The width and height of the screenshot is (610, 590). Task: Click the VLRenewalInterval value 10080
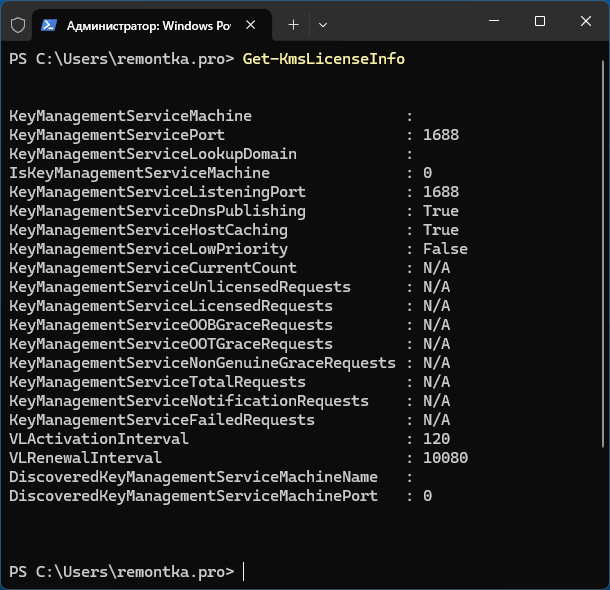pos(445,458)
